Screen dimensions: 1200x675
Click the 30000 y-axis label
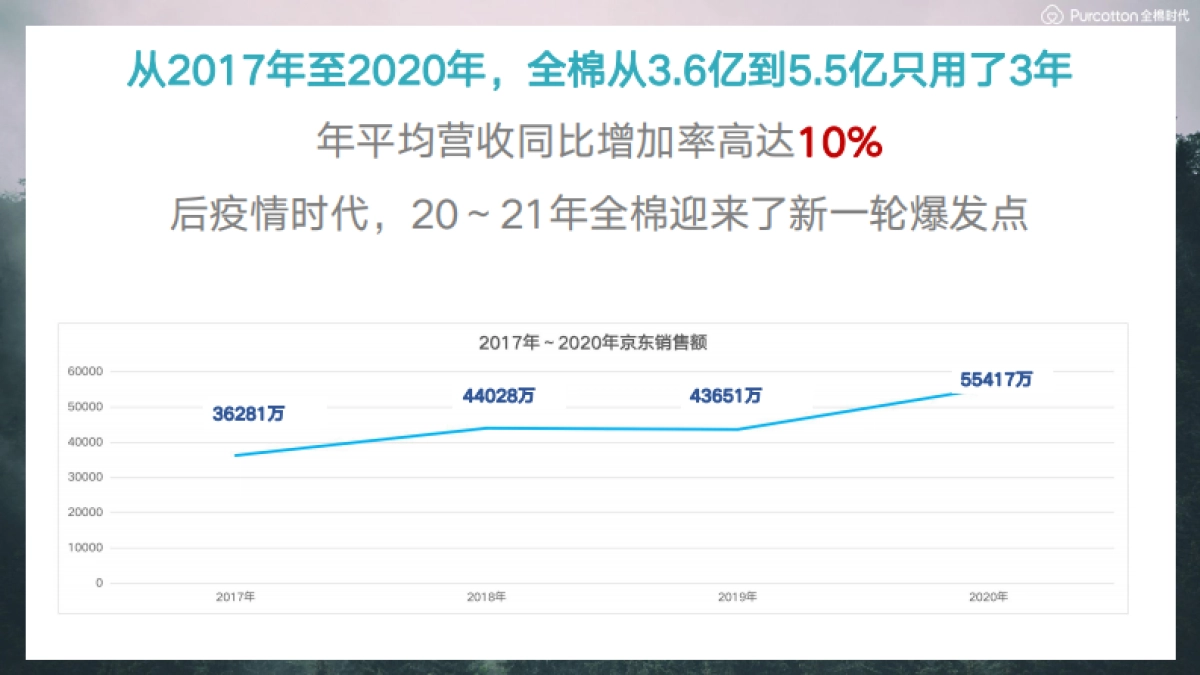[x=85, y=477]
